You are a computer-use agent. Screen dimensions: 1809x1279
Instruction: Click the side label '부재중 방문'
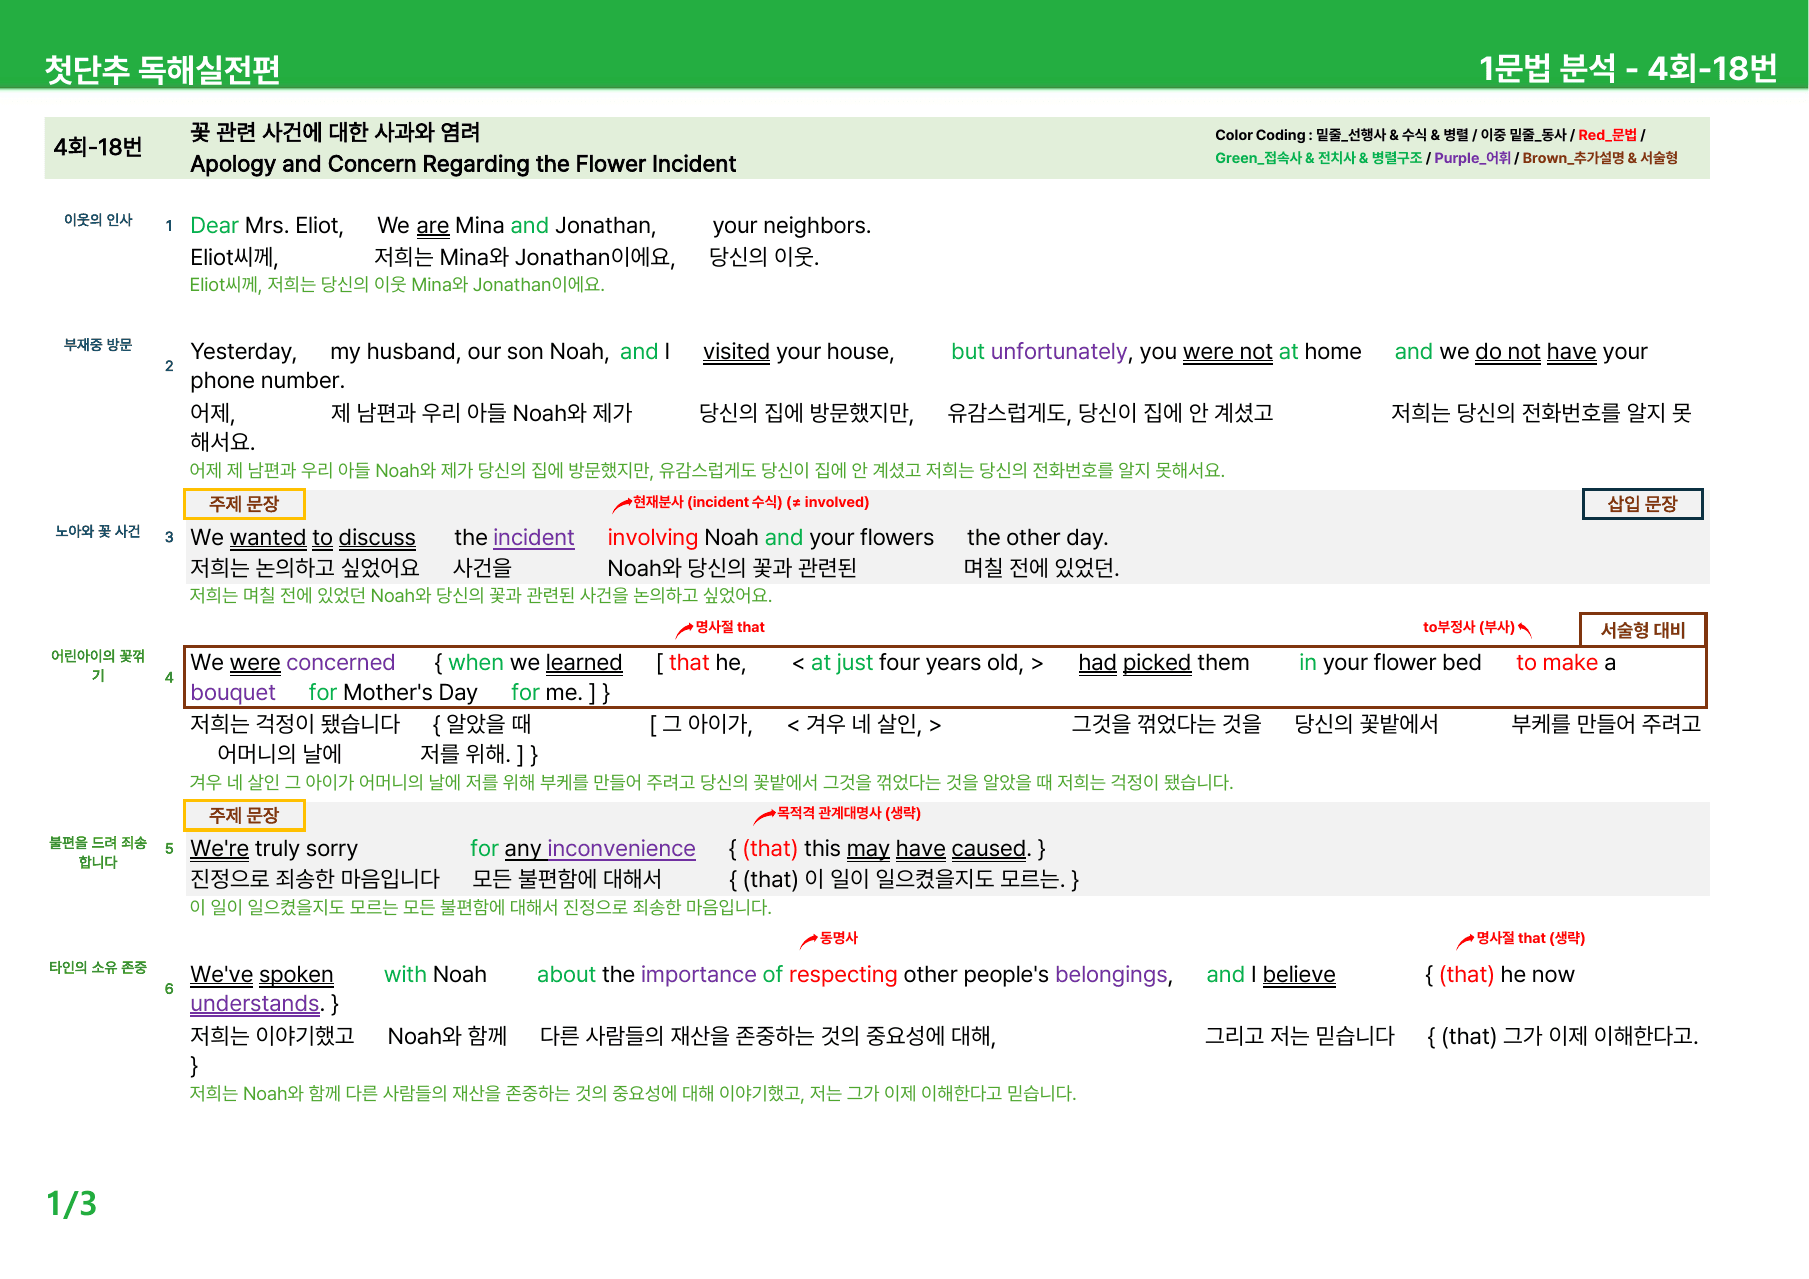tap(98, 345)
